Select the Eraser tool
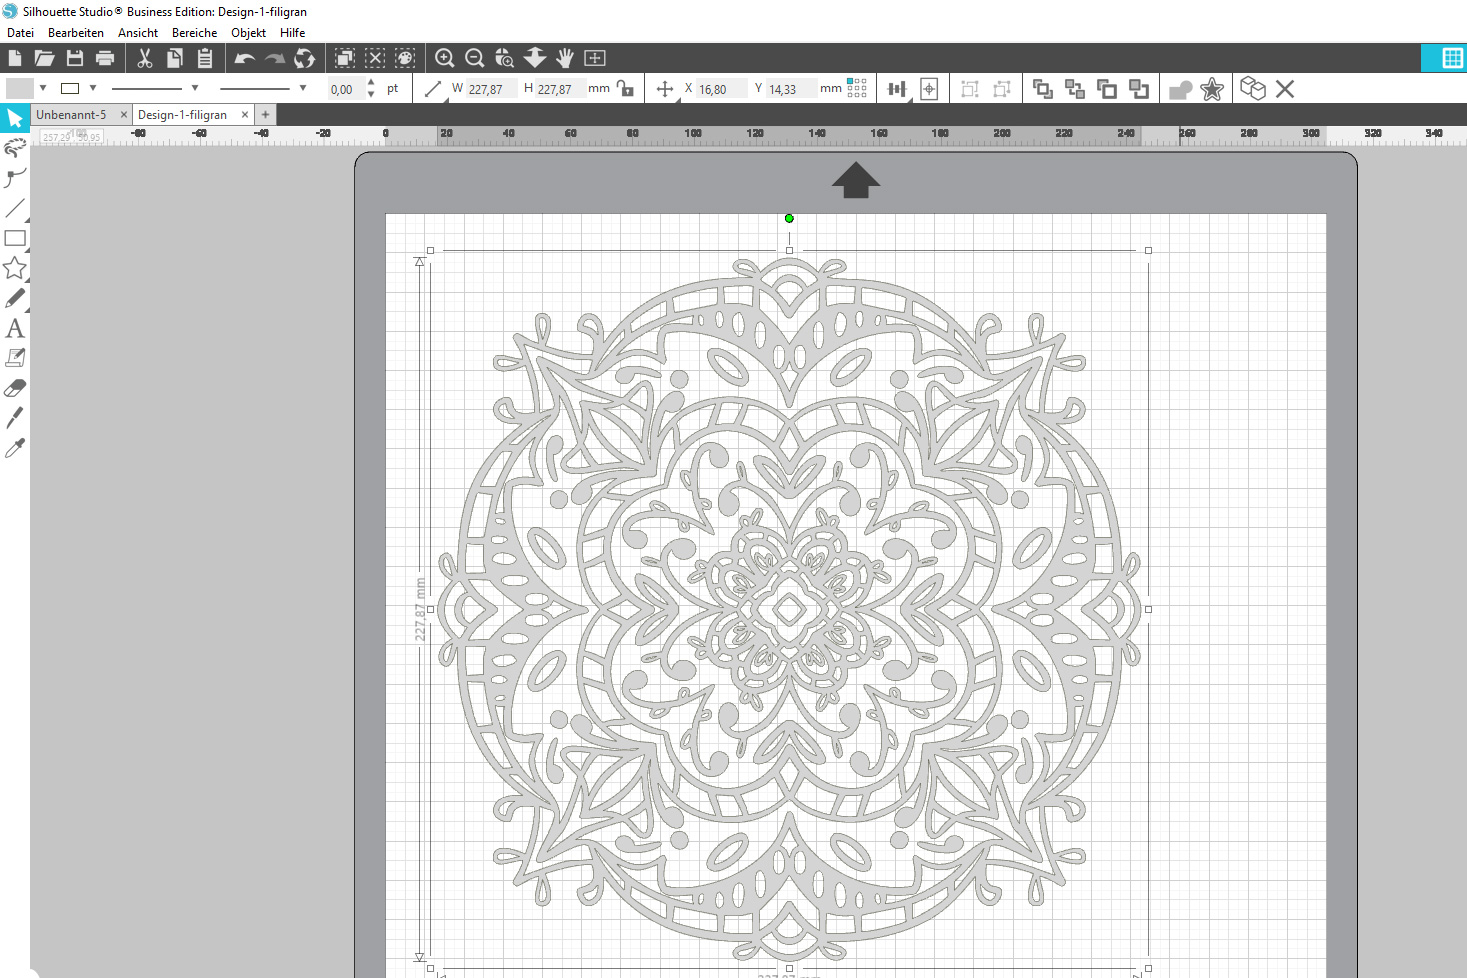 pos(15,388)
